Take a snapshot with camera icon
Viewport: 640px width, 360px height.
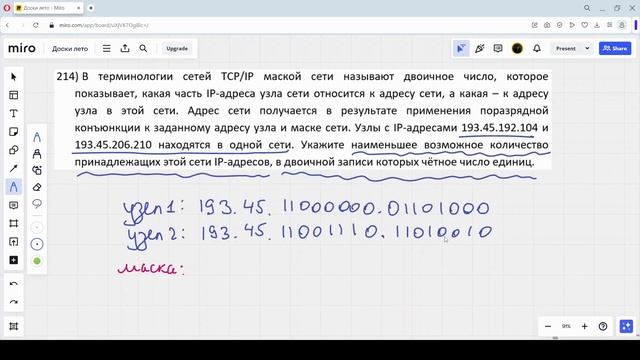coord(547,25)
